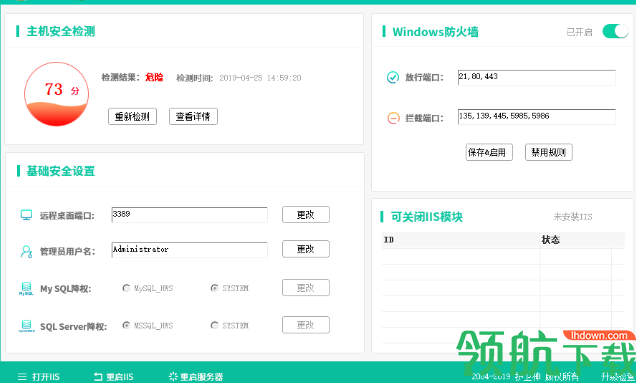This screenshot has height=383, width=636.
Task: Click the 拦截端口 minus circle icon
Action: [393, 118]
